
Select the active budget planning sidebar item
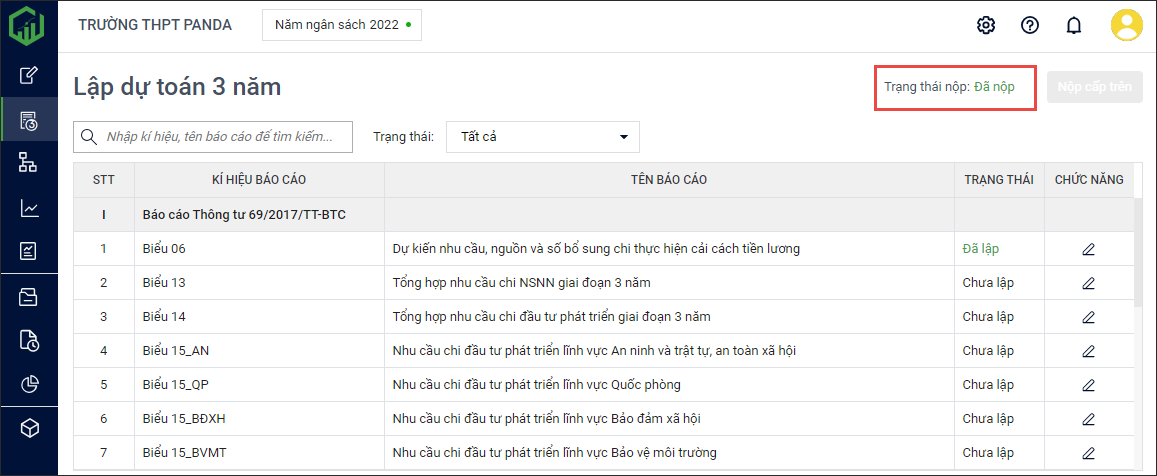[x=29, y=121]
